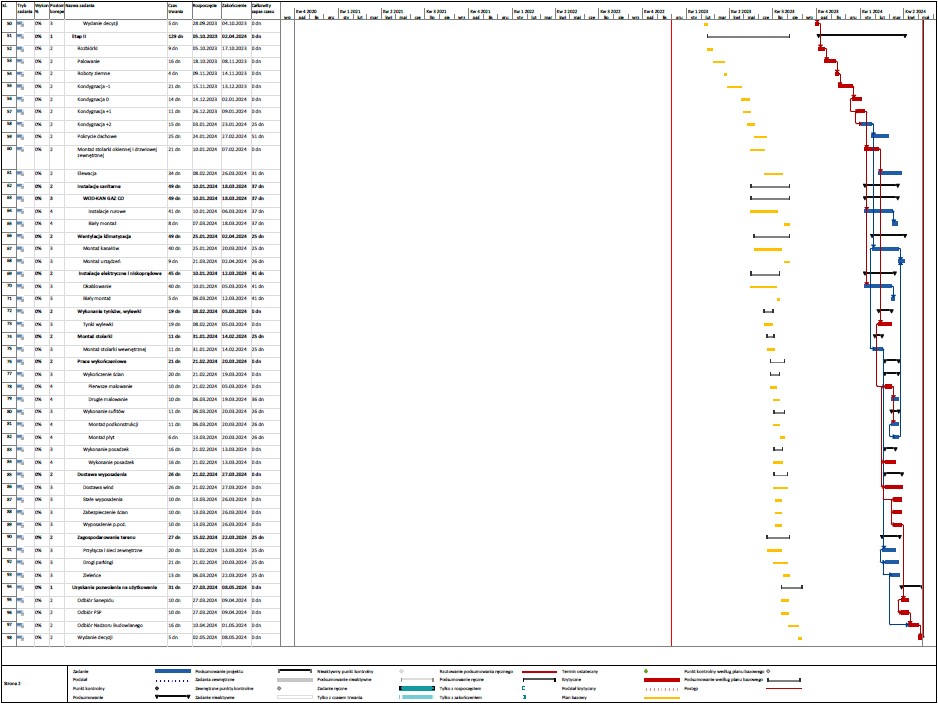Click the blue Zadanie legend bar
The height and width of the screenshot is (705, 938).
[174, 672]
